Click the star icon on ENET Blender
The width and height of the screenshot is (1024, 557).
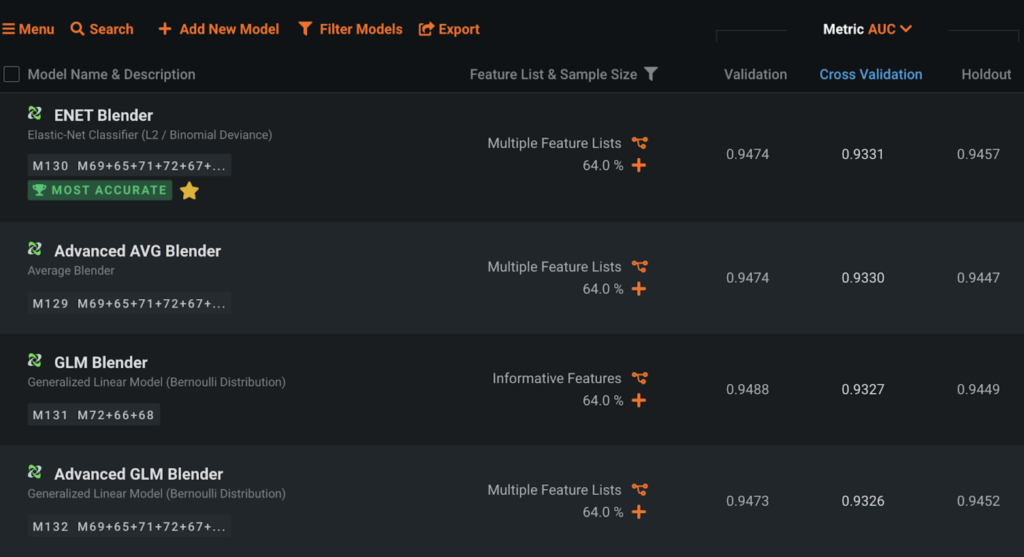[189, 190]
